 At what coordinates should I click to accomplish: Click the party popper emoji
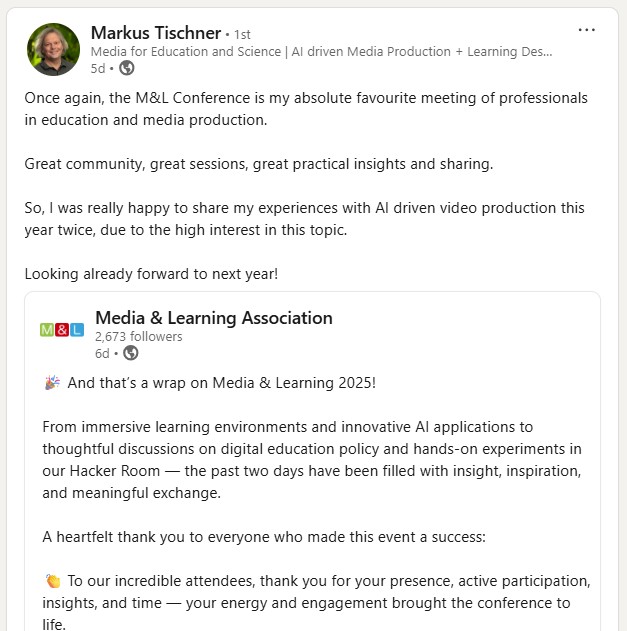52,383
